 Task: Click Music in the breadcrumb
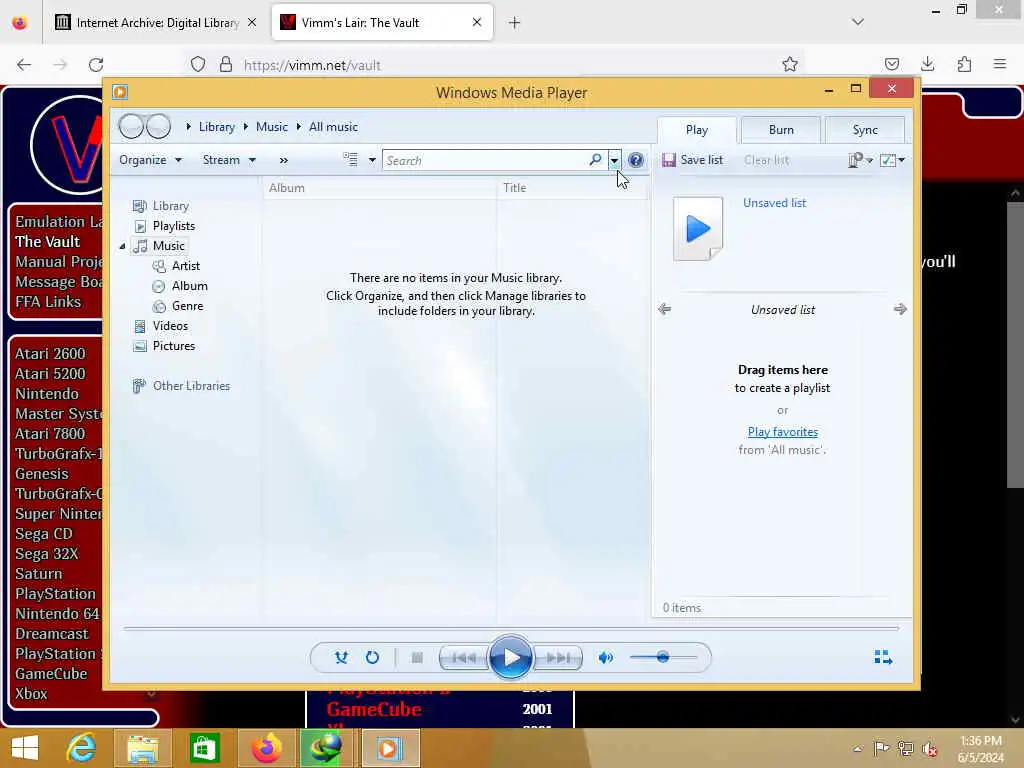tap(272, 127)
